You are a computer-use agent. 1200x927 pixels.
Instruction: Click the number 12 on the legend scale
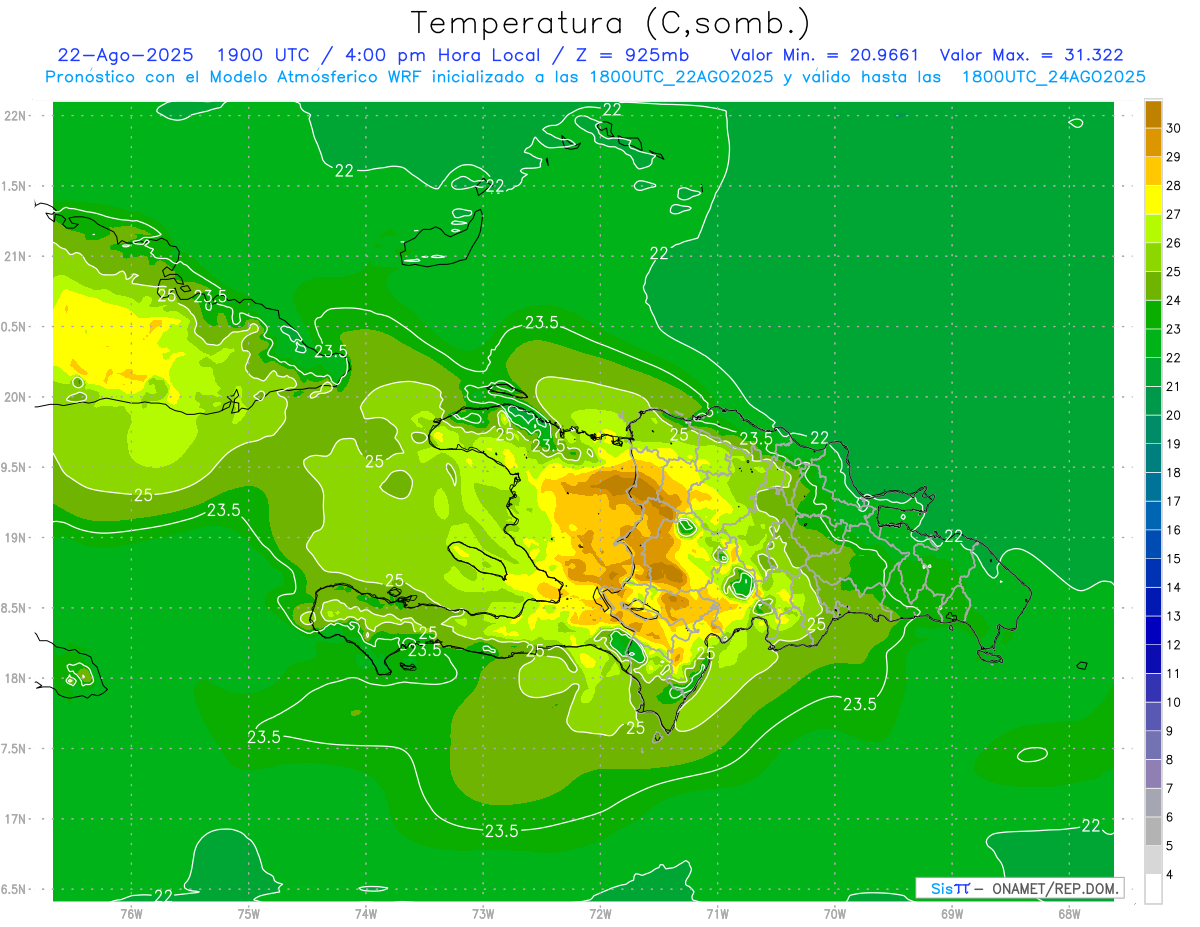point(1173,645)
